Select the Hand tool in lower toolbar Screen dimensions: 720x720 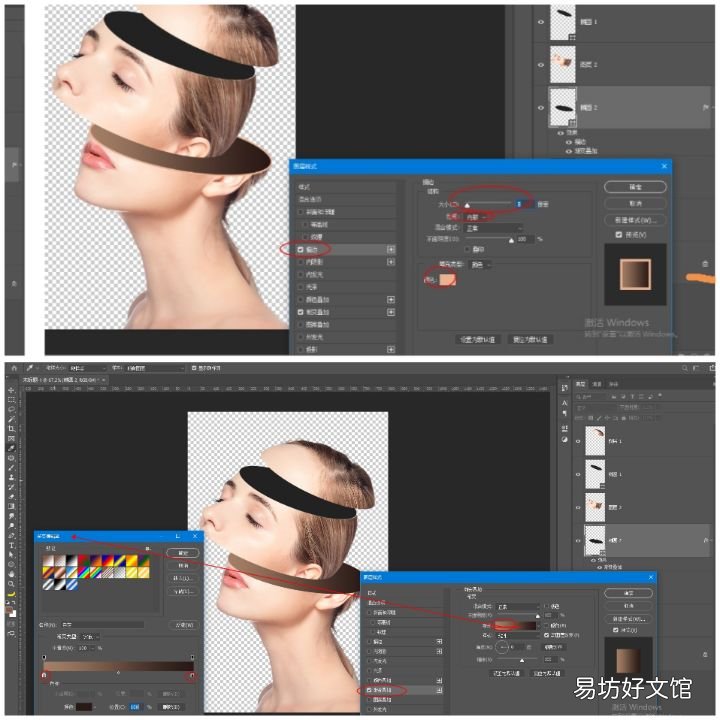(11, 574)
